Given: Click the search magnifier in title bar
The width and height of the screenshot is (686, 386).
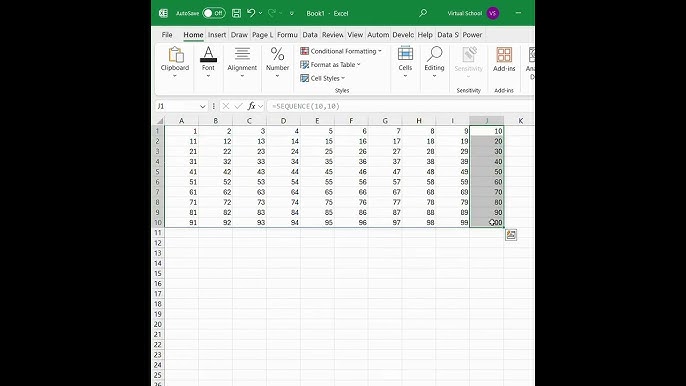Looking at the screenshot, I should pyautogui.click(x=423, y=13).
